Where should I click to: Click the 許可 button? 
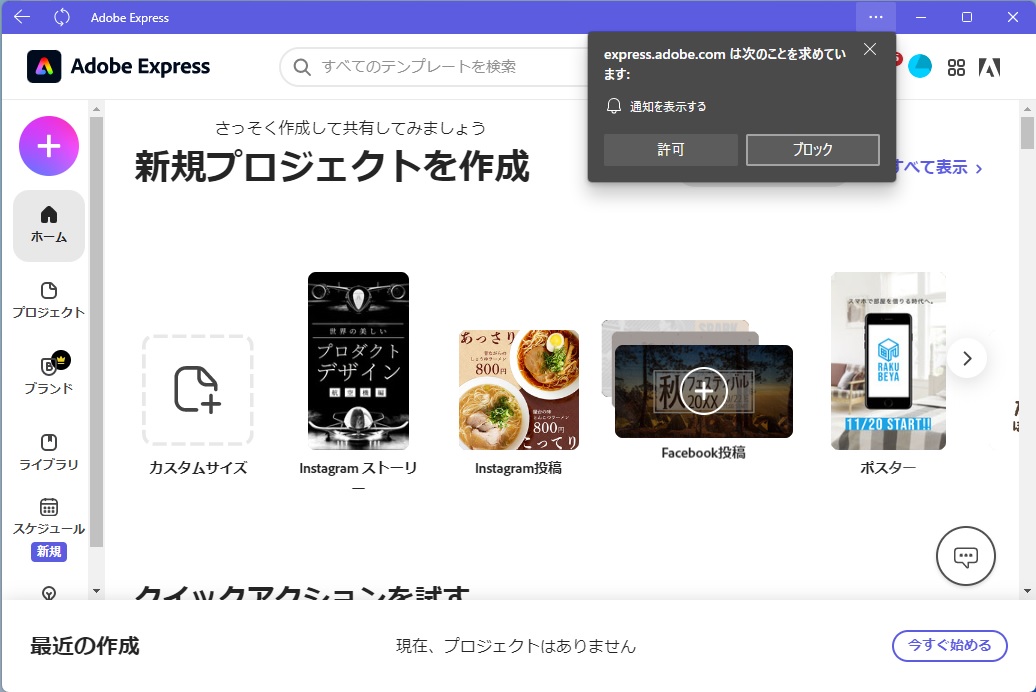coord(671,149)
